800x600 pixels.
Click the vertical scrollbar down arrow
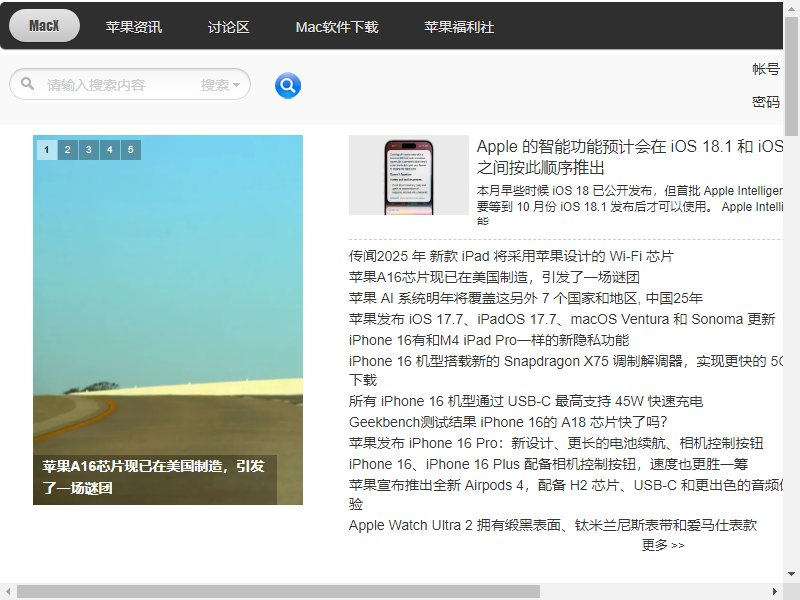[791, 574]
